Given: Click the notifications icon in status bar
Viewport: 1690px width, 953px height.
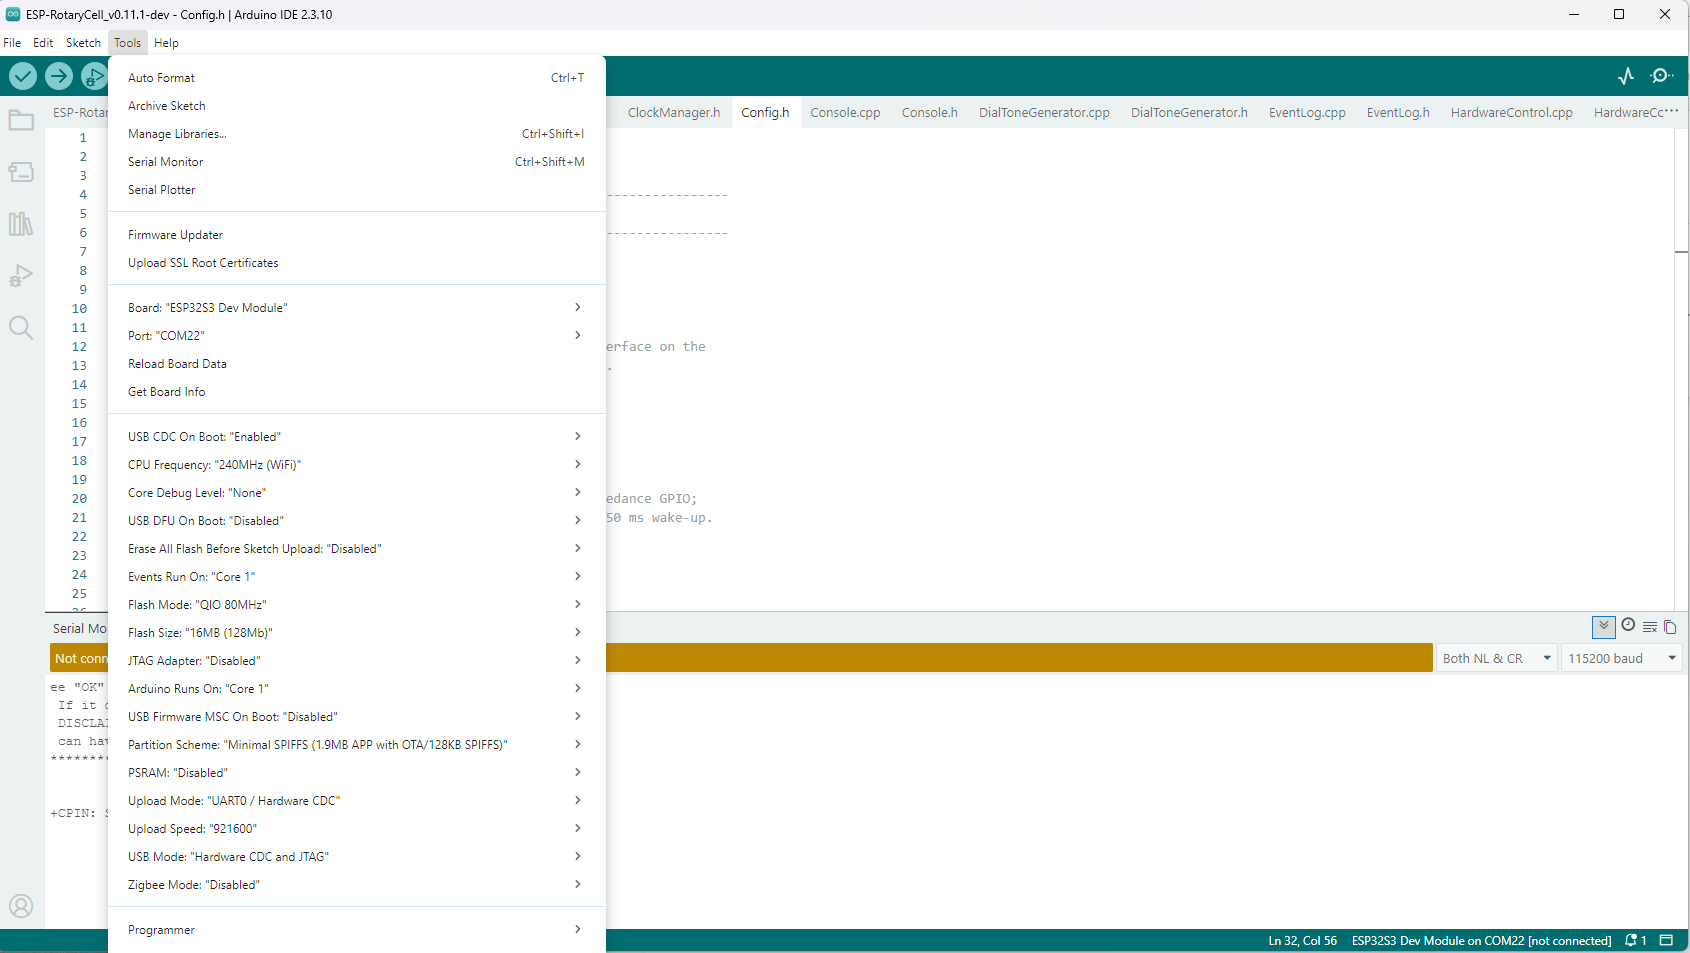Looking at the screenshot, I should pyautogui.click(x=1636, y=941).
